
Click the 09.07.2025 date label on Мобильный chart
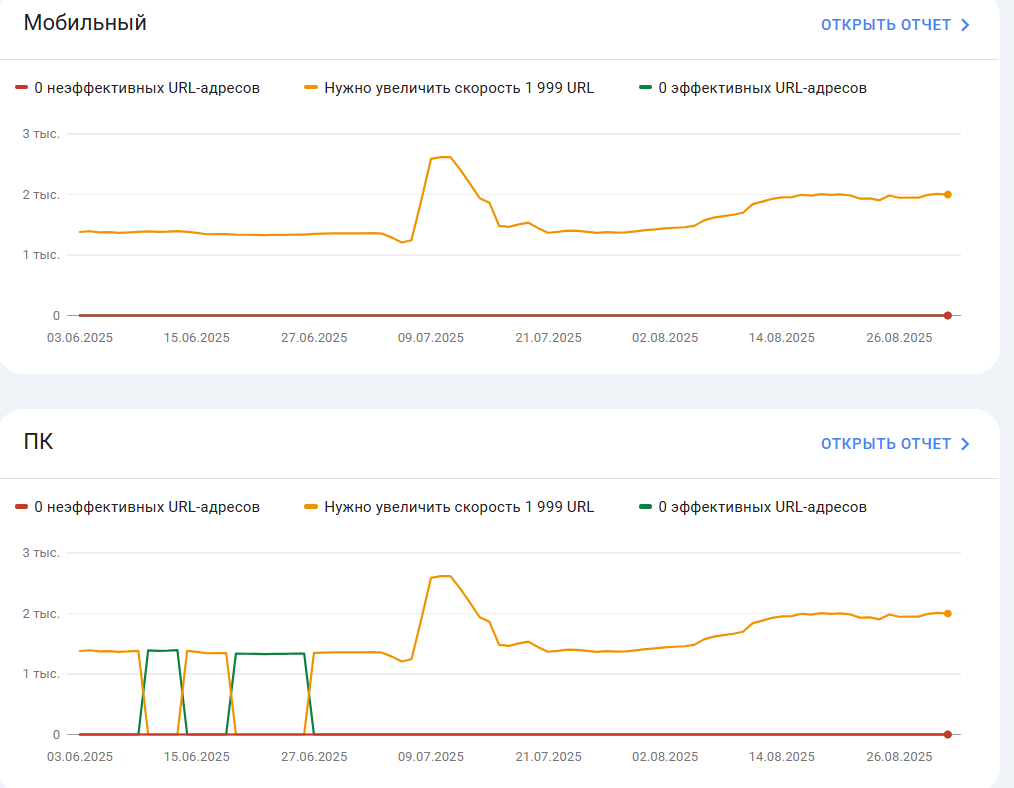coord(431,337)
